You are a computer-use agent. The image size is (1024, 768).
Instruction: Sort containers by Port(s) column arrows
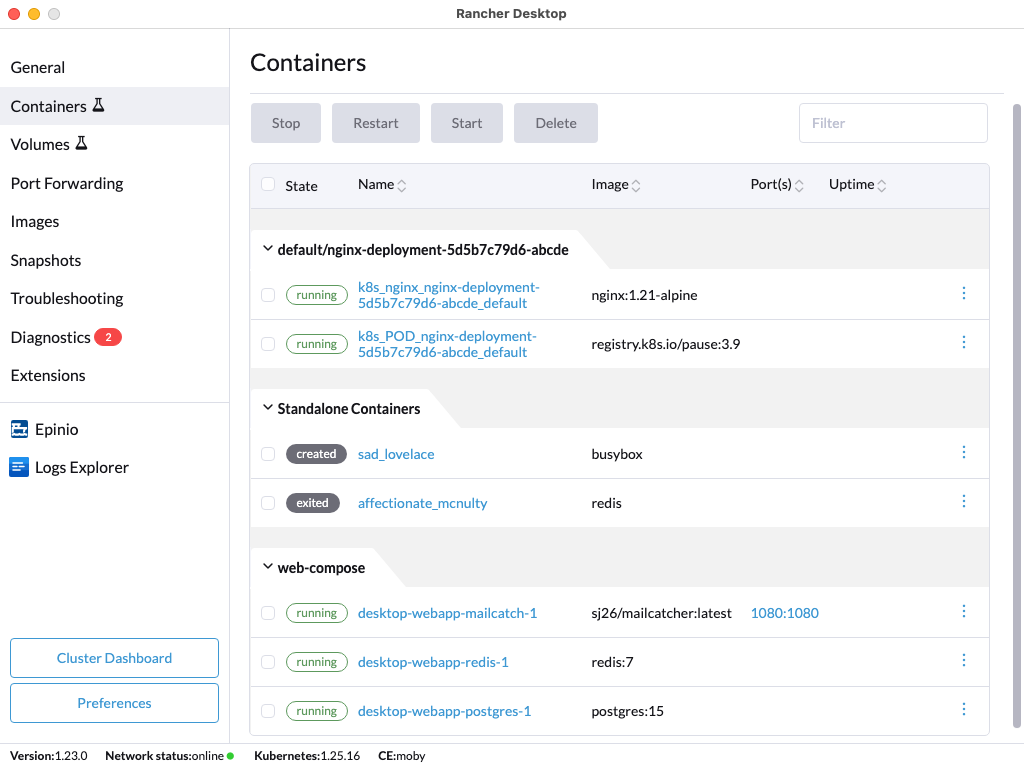click(799, 185)
